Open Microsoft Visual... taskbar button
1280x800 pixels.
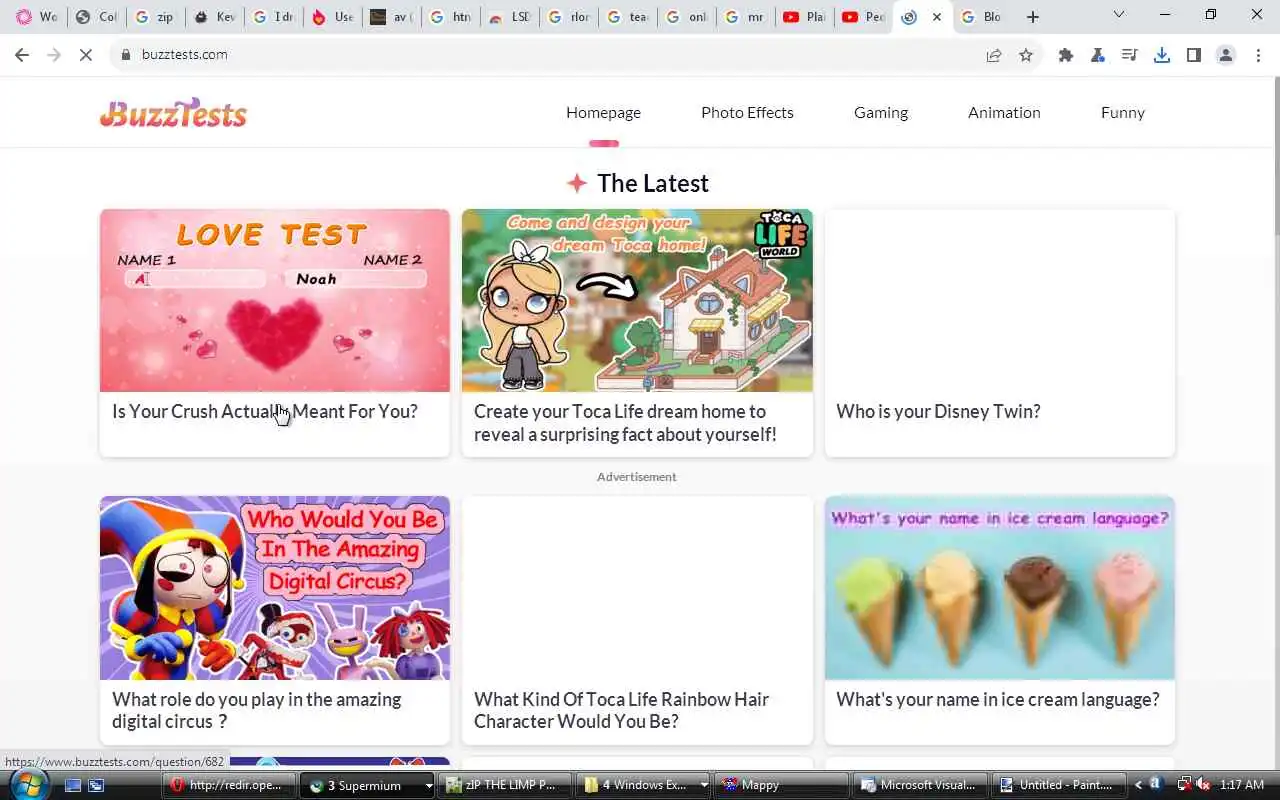click(x=921, y=785)
